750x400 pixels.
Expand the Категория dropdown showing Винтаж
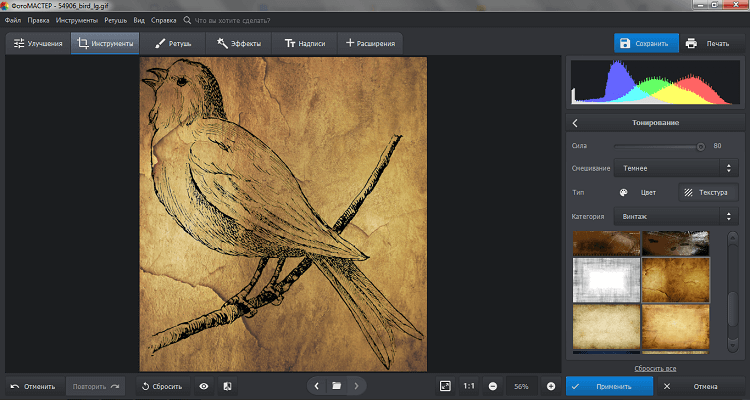pyautogui.click(x=675, y=216)
